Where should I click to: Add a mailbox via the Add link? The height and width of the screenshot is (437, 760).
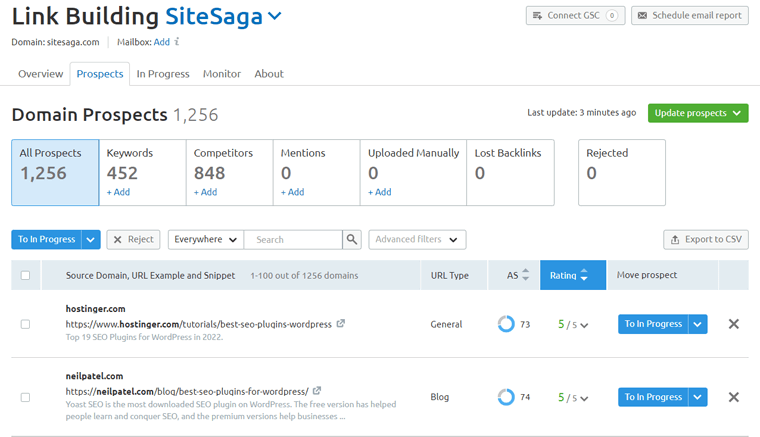[161, 42]
